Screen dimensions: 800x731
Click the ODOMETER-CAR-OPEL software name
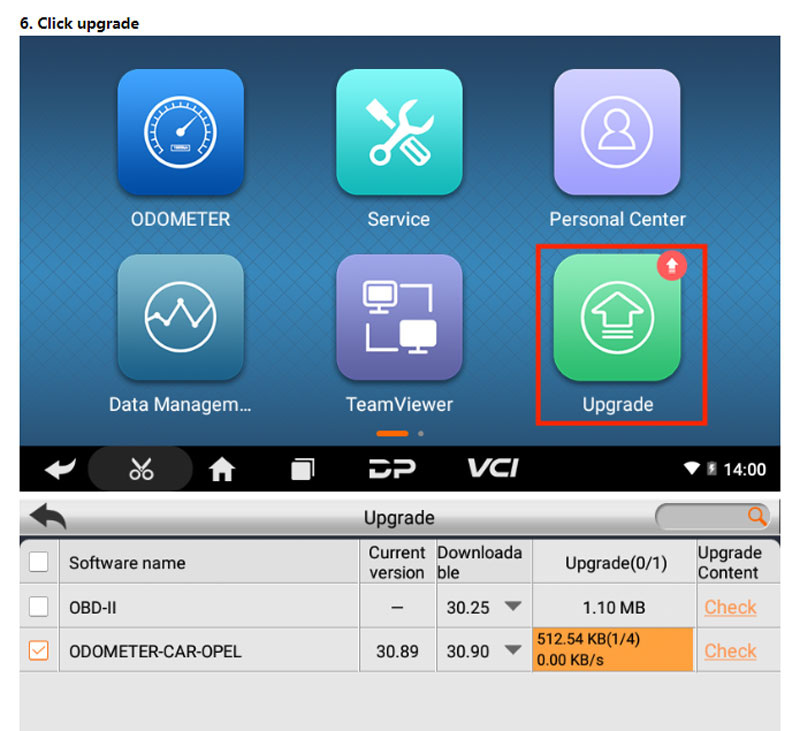pyautogui.click(x=155, y=651)
